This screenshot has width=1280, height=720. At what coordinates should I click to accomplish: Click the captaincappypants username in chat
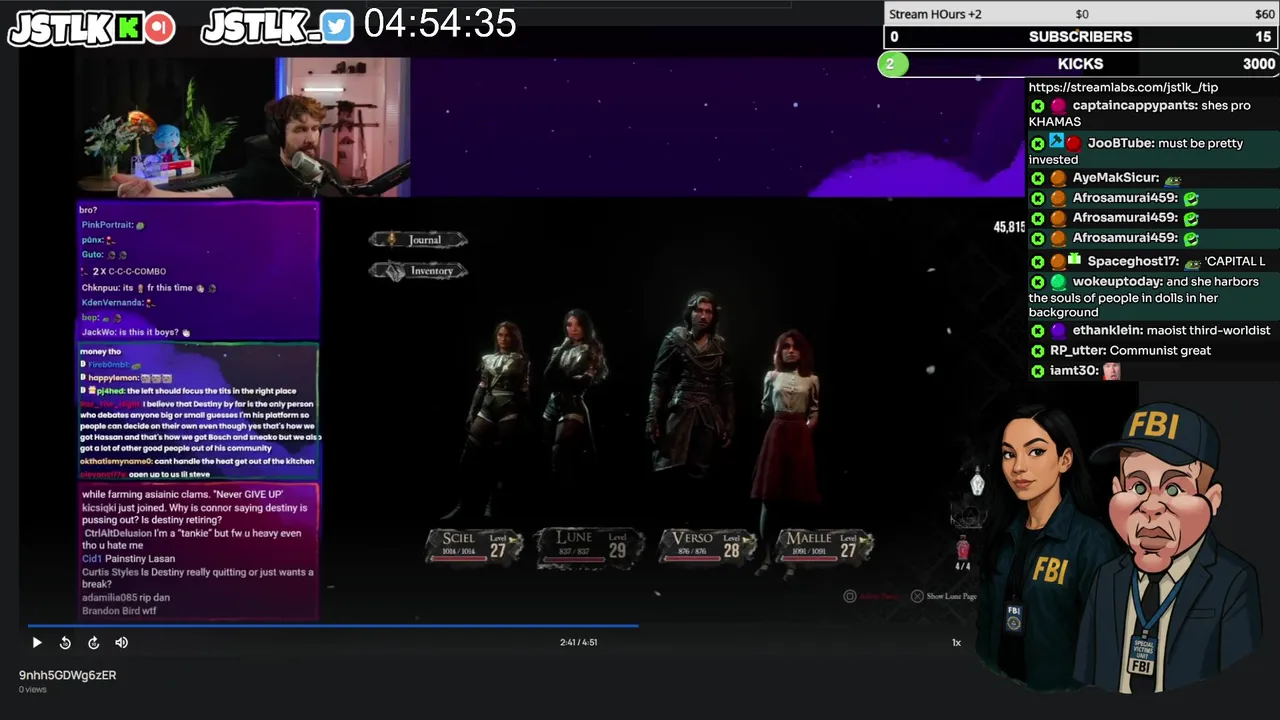(x=1134, y=105)
